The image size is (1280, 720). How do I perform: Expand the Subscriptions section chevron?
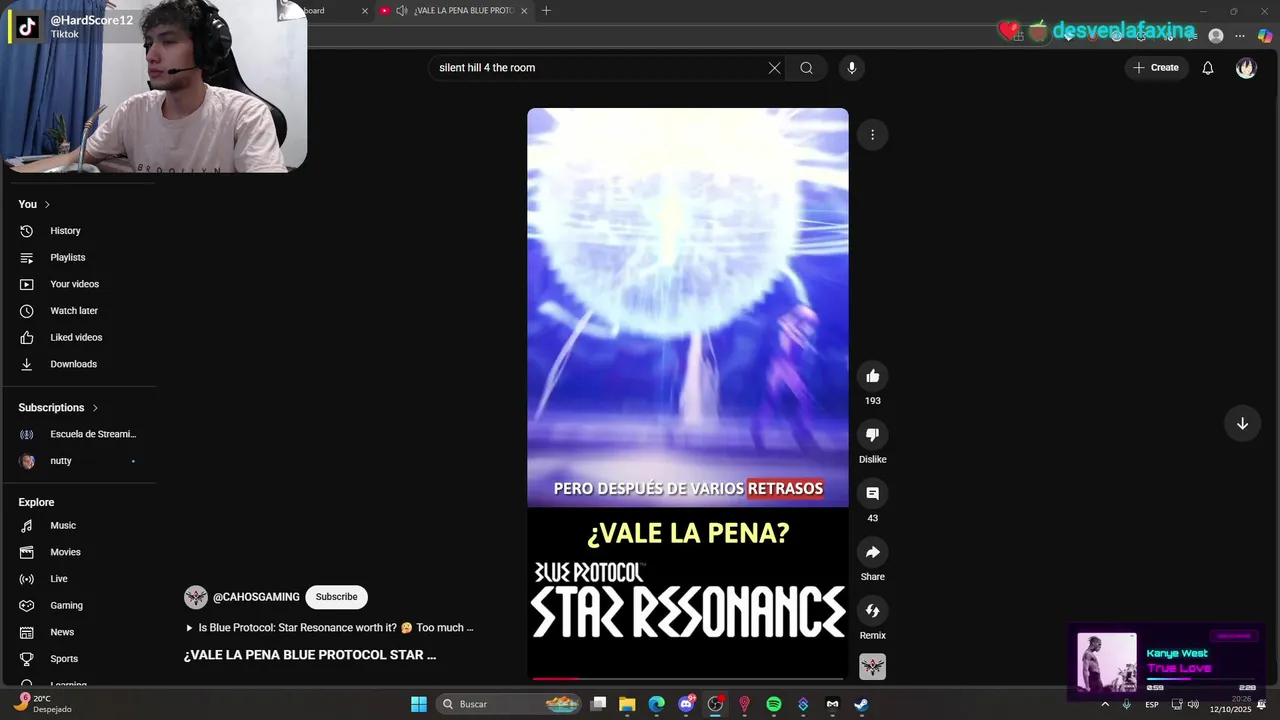click(x=95, y=408)
